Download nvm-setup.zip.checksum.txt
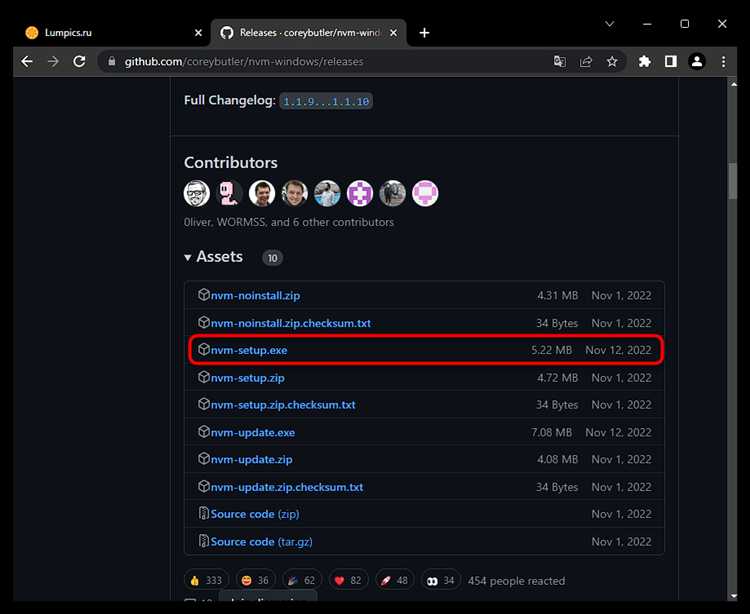The width and height of the screenshot is (750, 614). click(283, 405)
